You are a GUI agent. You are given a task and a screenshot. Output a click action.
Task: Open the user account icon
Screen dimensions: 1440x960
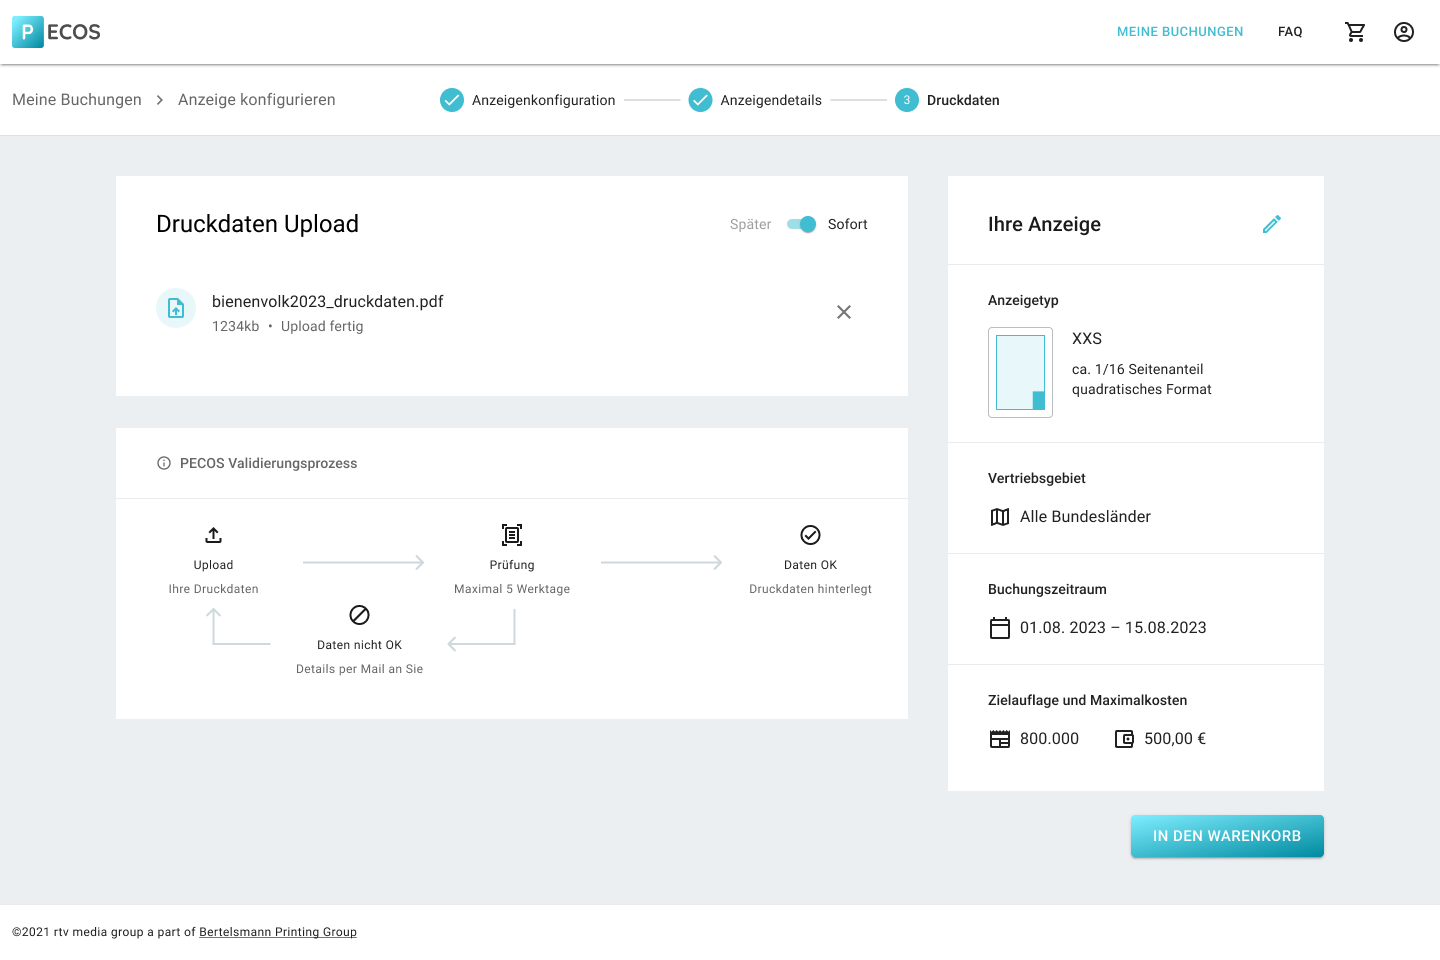1404,32
